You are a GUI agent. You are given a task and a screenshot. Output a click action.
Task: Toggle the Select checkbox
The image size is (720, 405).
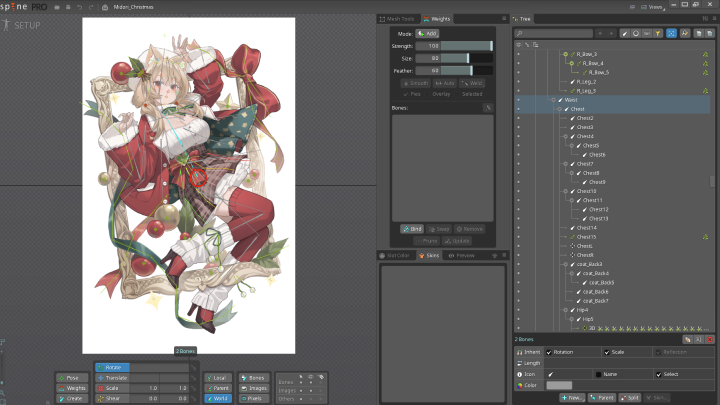659,374
